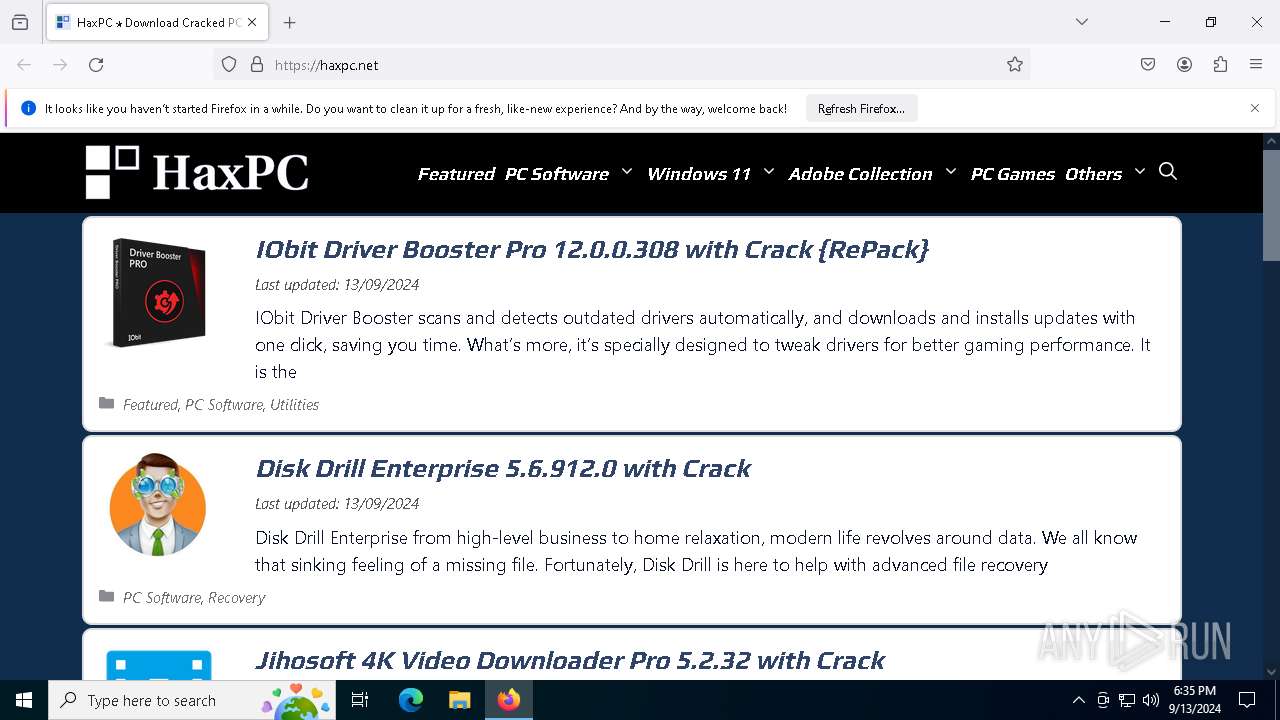Bookmark this page with star icon
This screenshot has width=1280, height=720.
pos(1015,65)
